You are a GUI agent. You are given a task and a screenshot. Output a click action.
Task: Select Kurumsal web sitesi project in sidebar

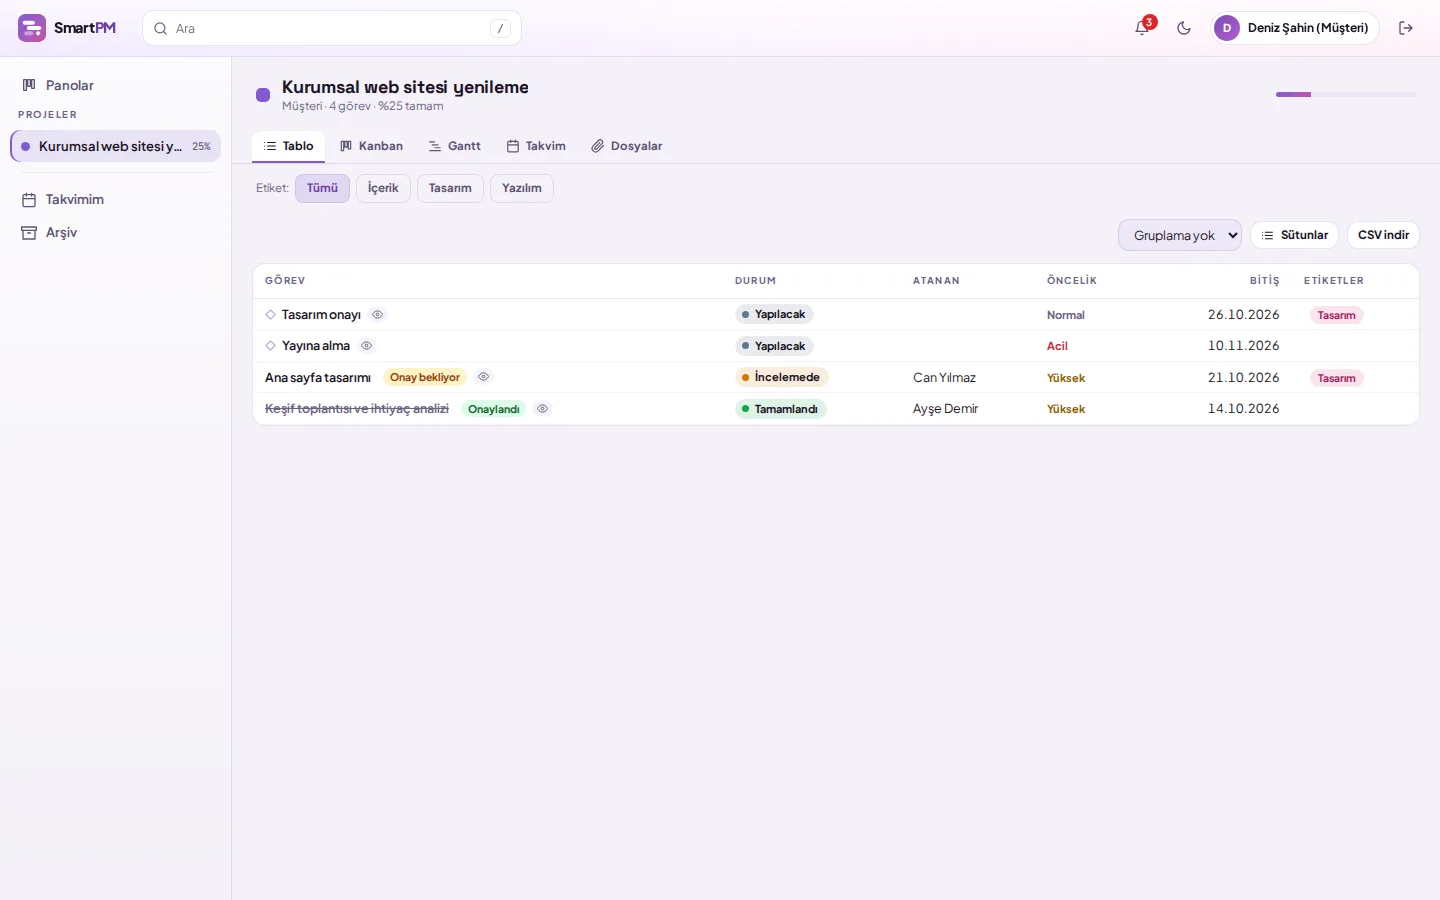pyautogui.click(x=115, y=146)
